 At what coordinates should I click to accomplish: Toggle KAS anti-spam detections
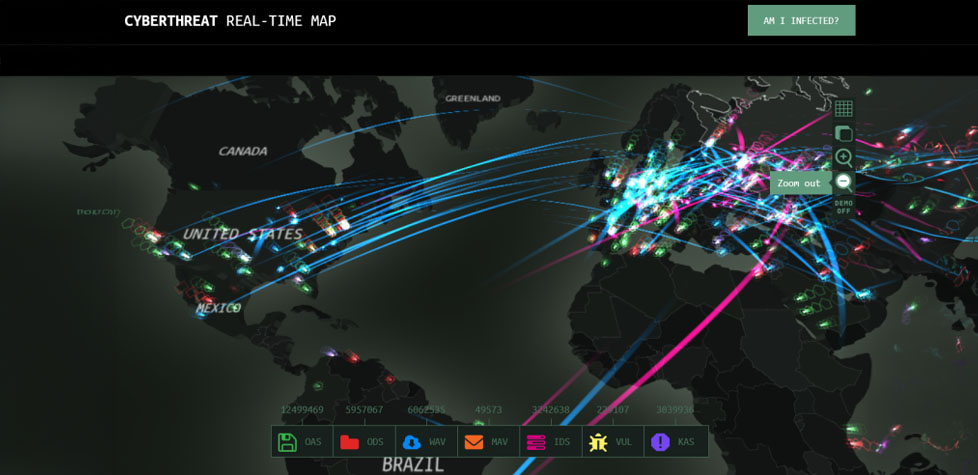pos(675,441)
